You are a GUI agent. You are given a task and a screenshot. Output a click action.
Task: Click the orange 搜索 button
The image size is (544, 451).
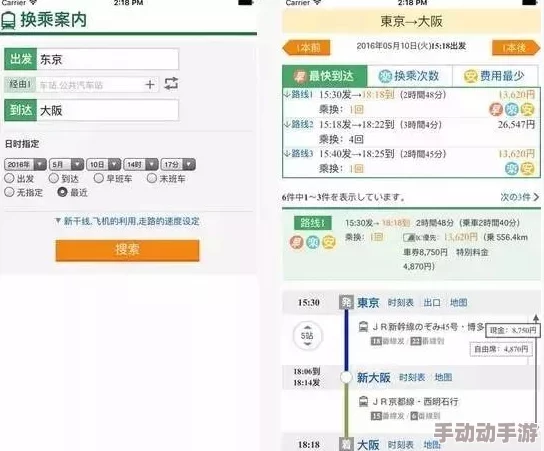[127, 250]
